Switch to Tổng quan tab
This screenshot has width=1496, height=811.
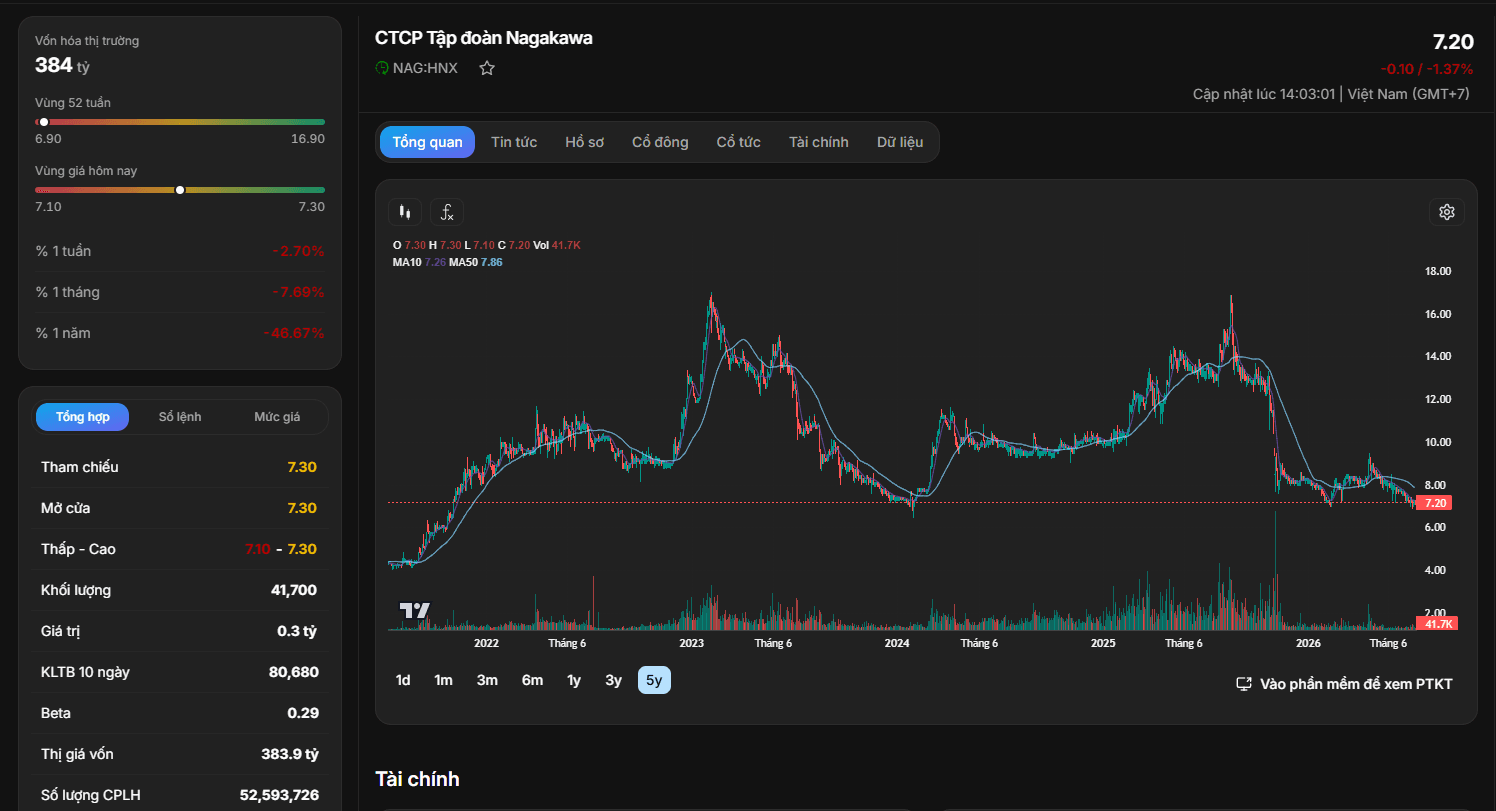tap(427, 142)
